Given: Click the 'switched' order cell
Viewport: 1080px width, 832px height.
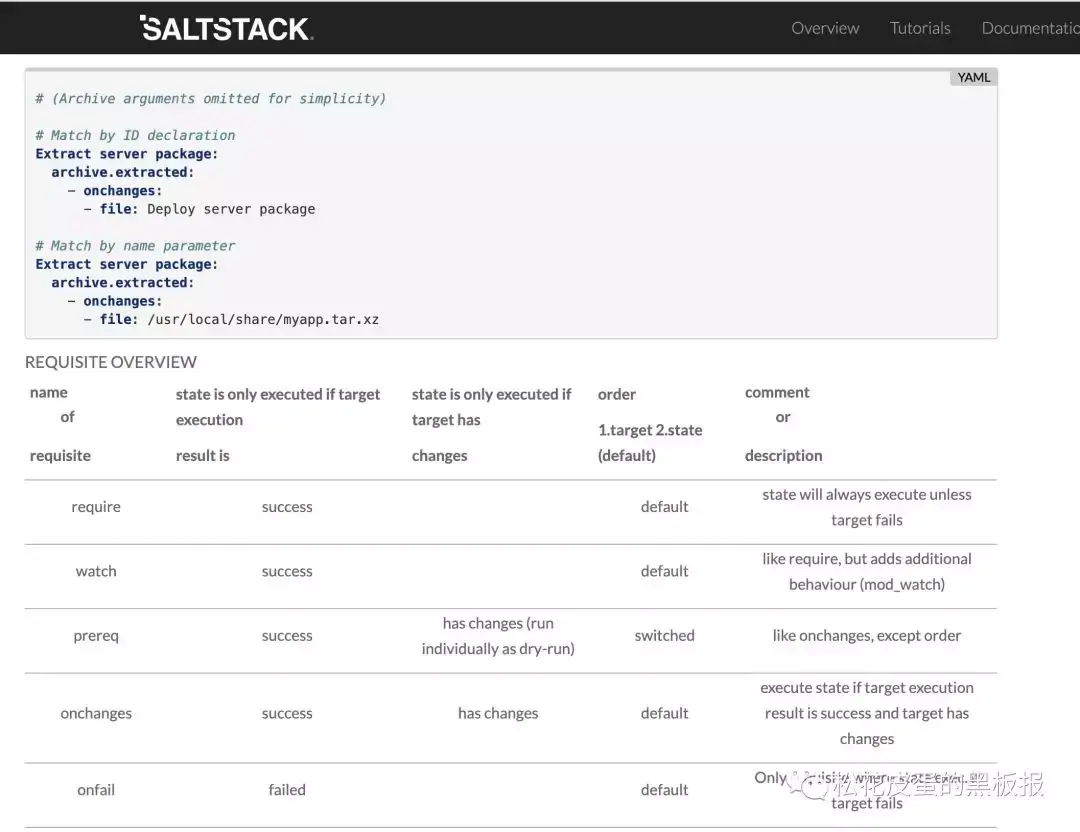Looking at the screenshot, I should [664, 636].
